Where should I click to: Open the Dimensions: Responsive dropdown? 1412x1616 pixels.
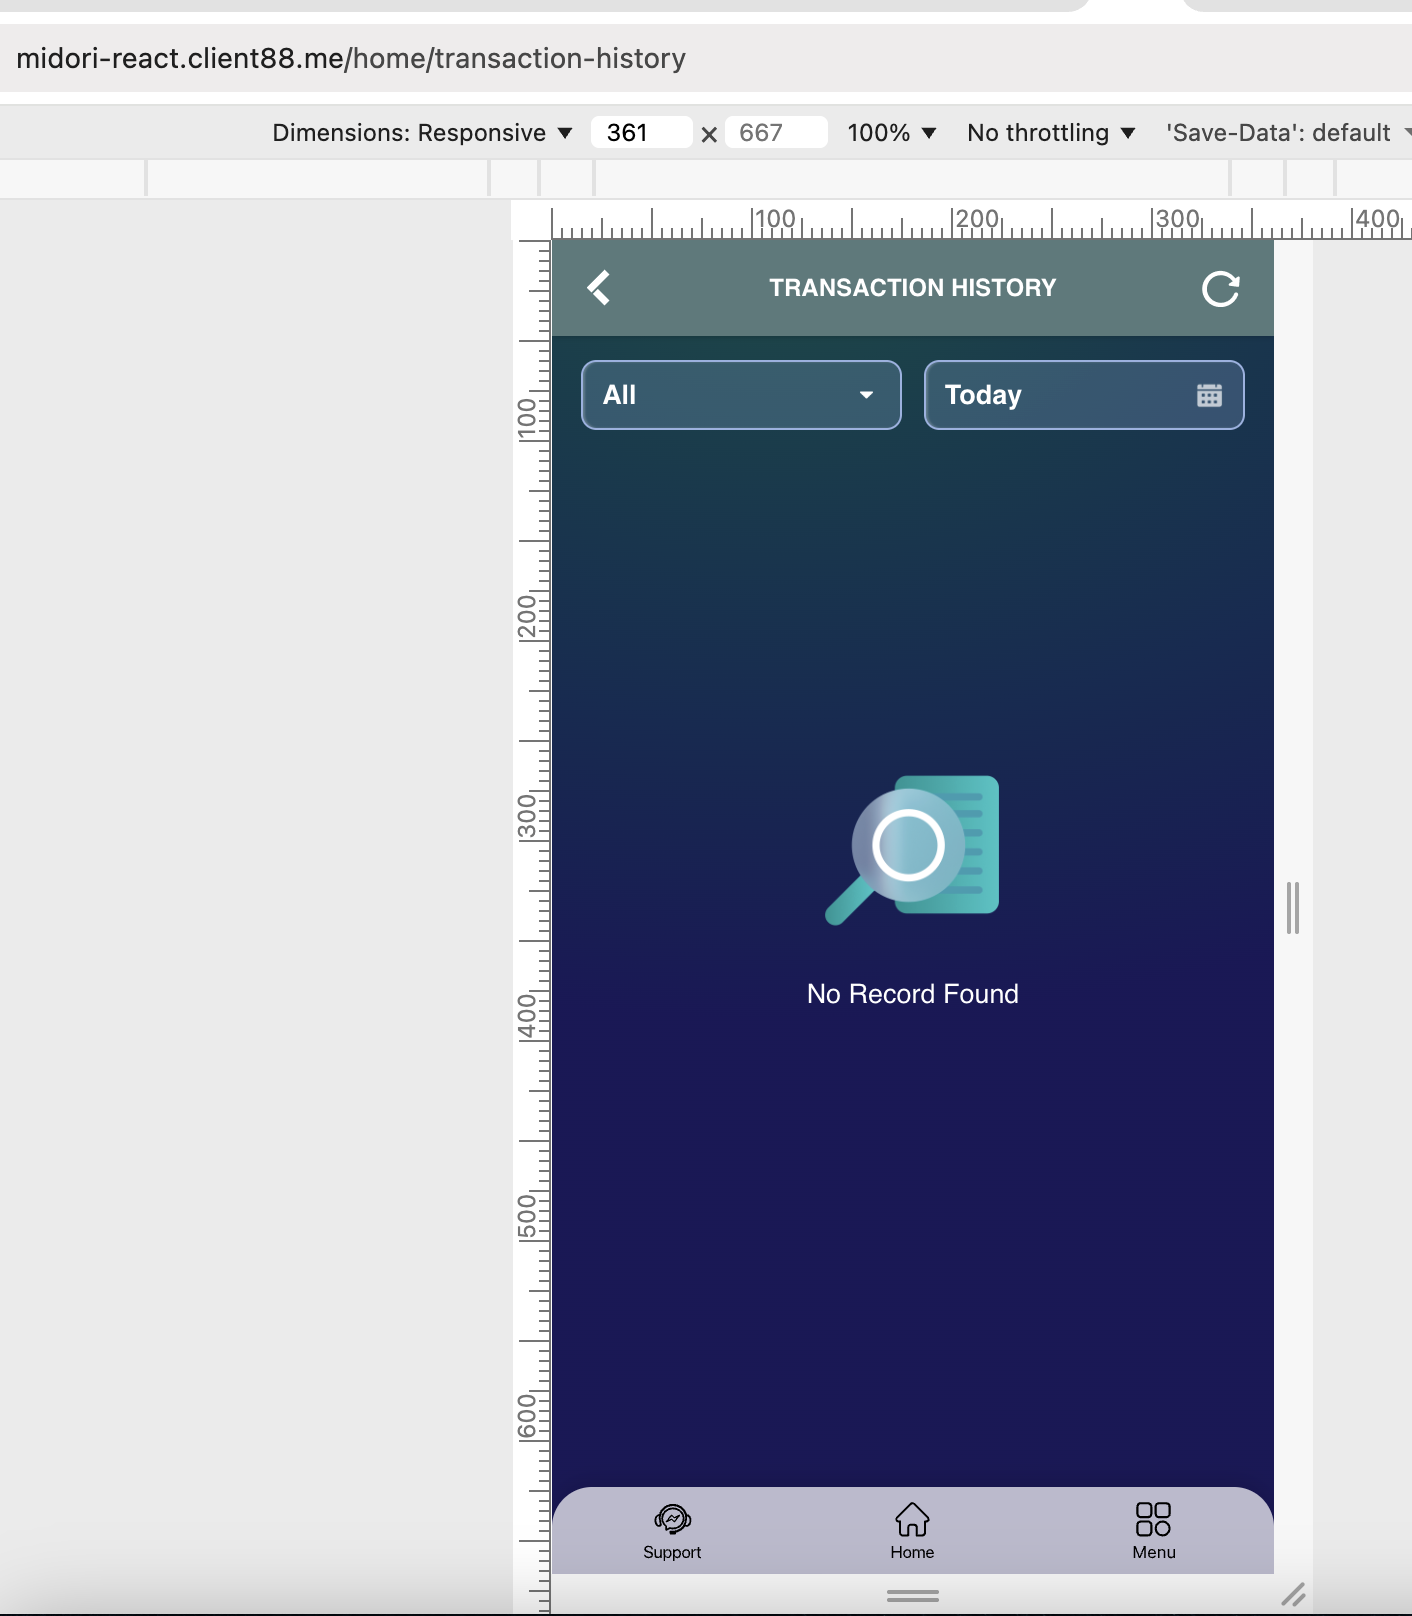pyautogui.click(x=422, y=133)
